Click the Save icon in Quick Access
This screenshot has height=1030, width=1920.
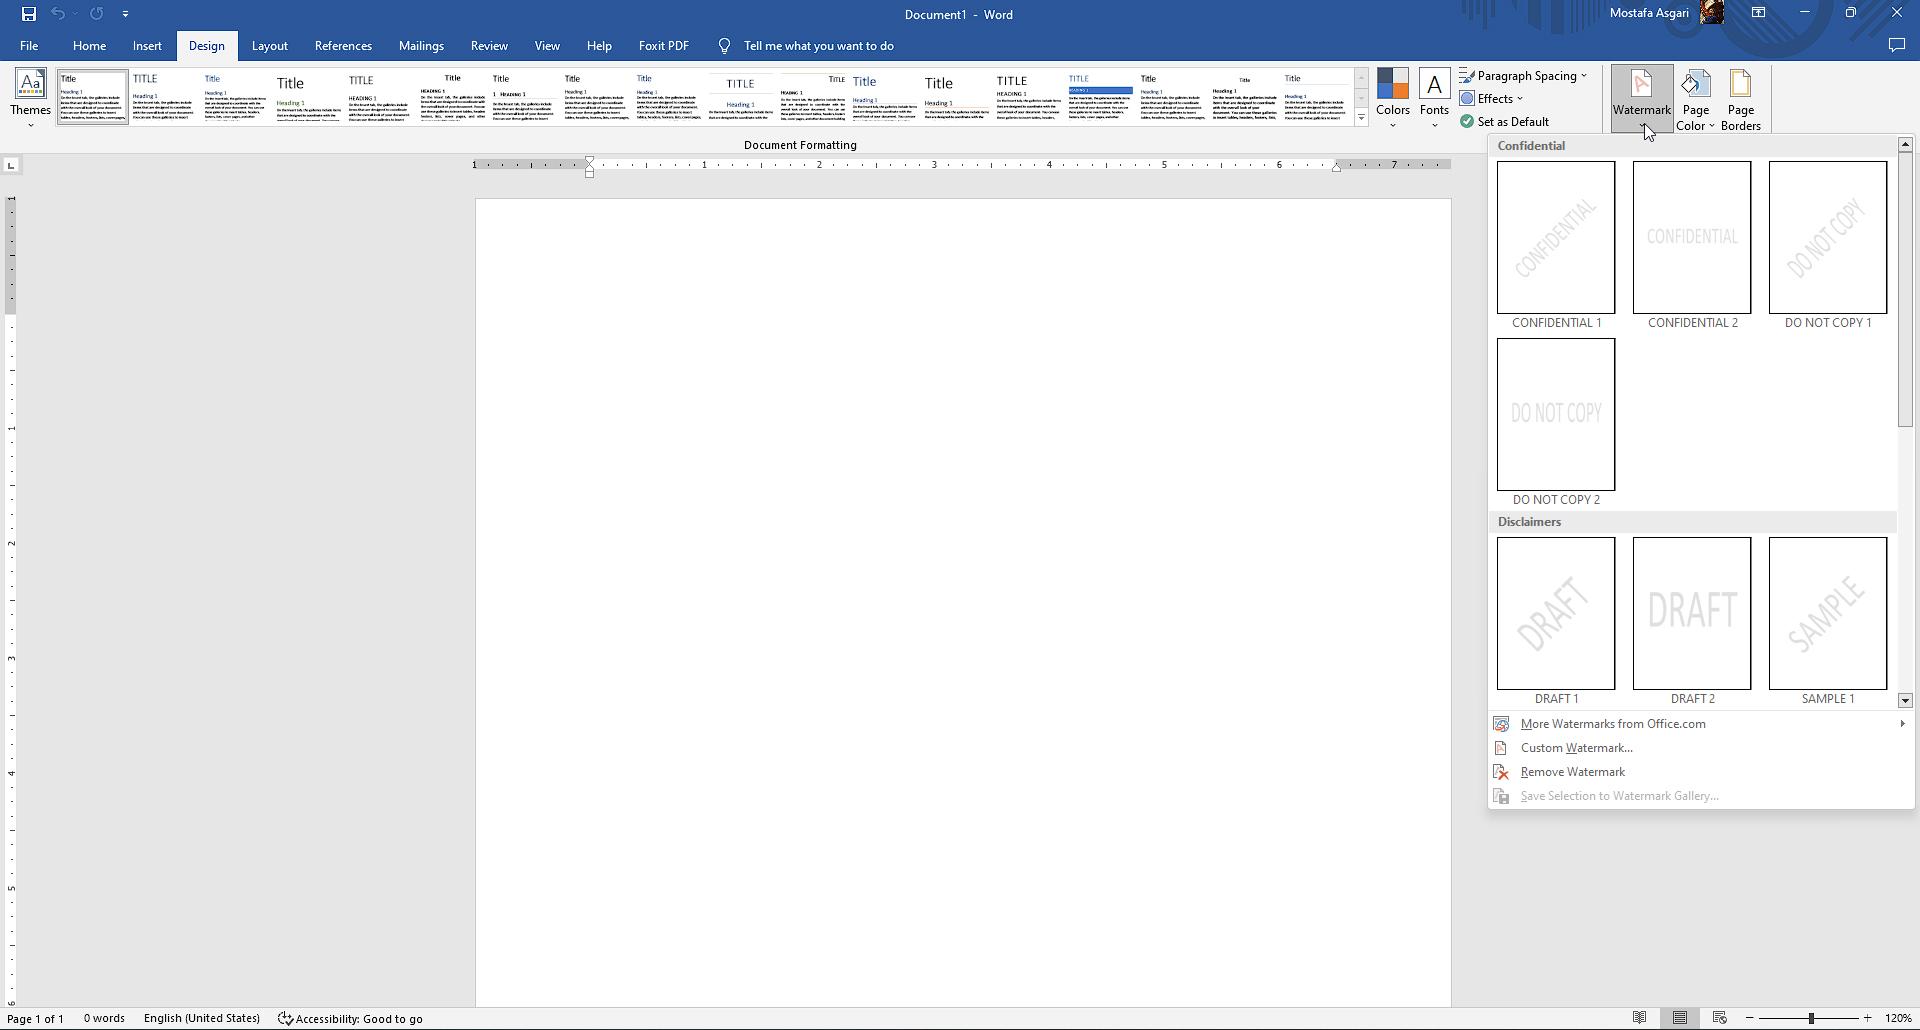point(28,14)
